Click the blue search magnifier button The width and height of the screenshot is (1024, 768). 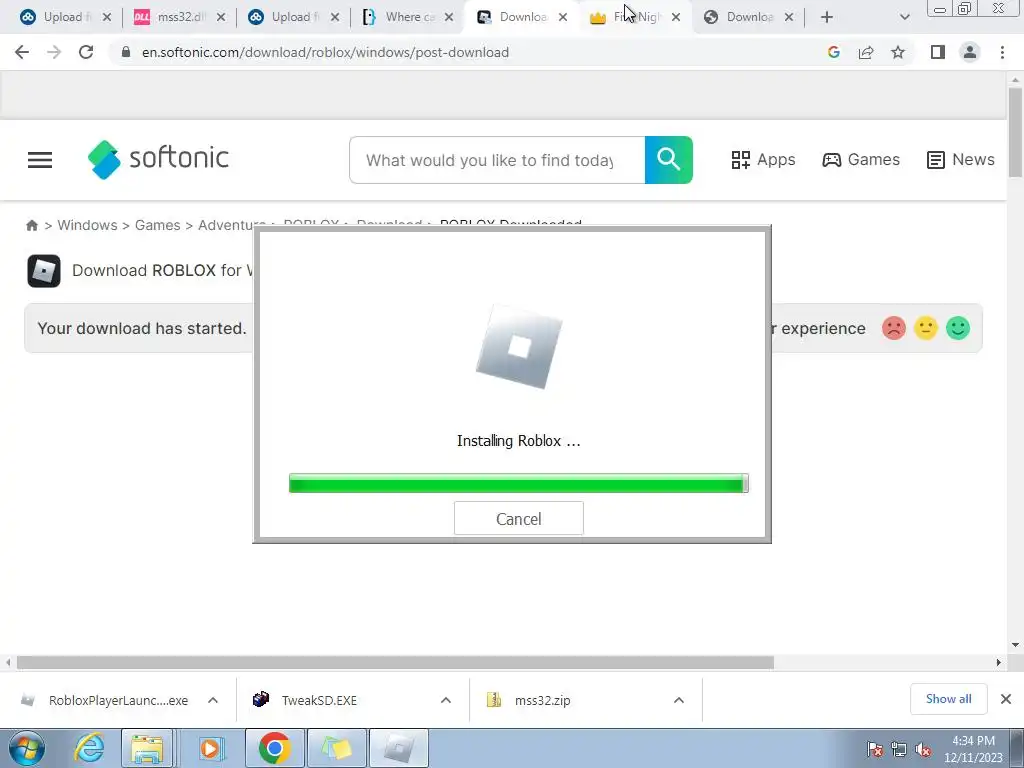click(x=669, y=160)
